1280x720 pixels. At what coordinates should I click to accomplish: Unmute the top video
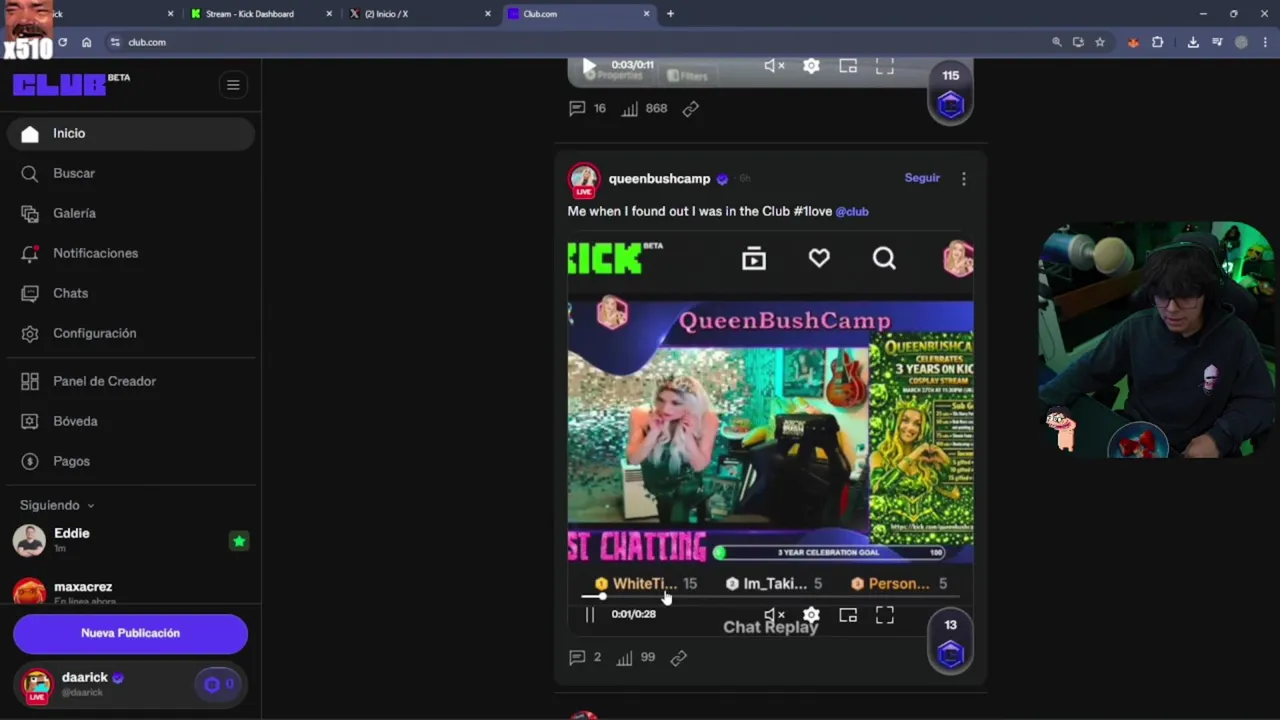coord(774,66)
